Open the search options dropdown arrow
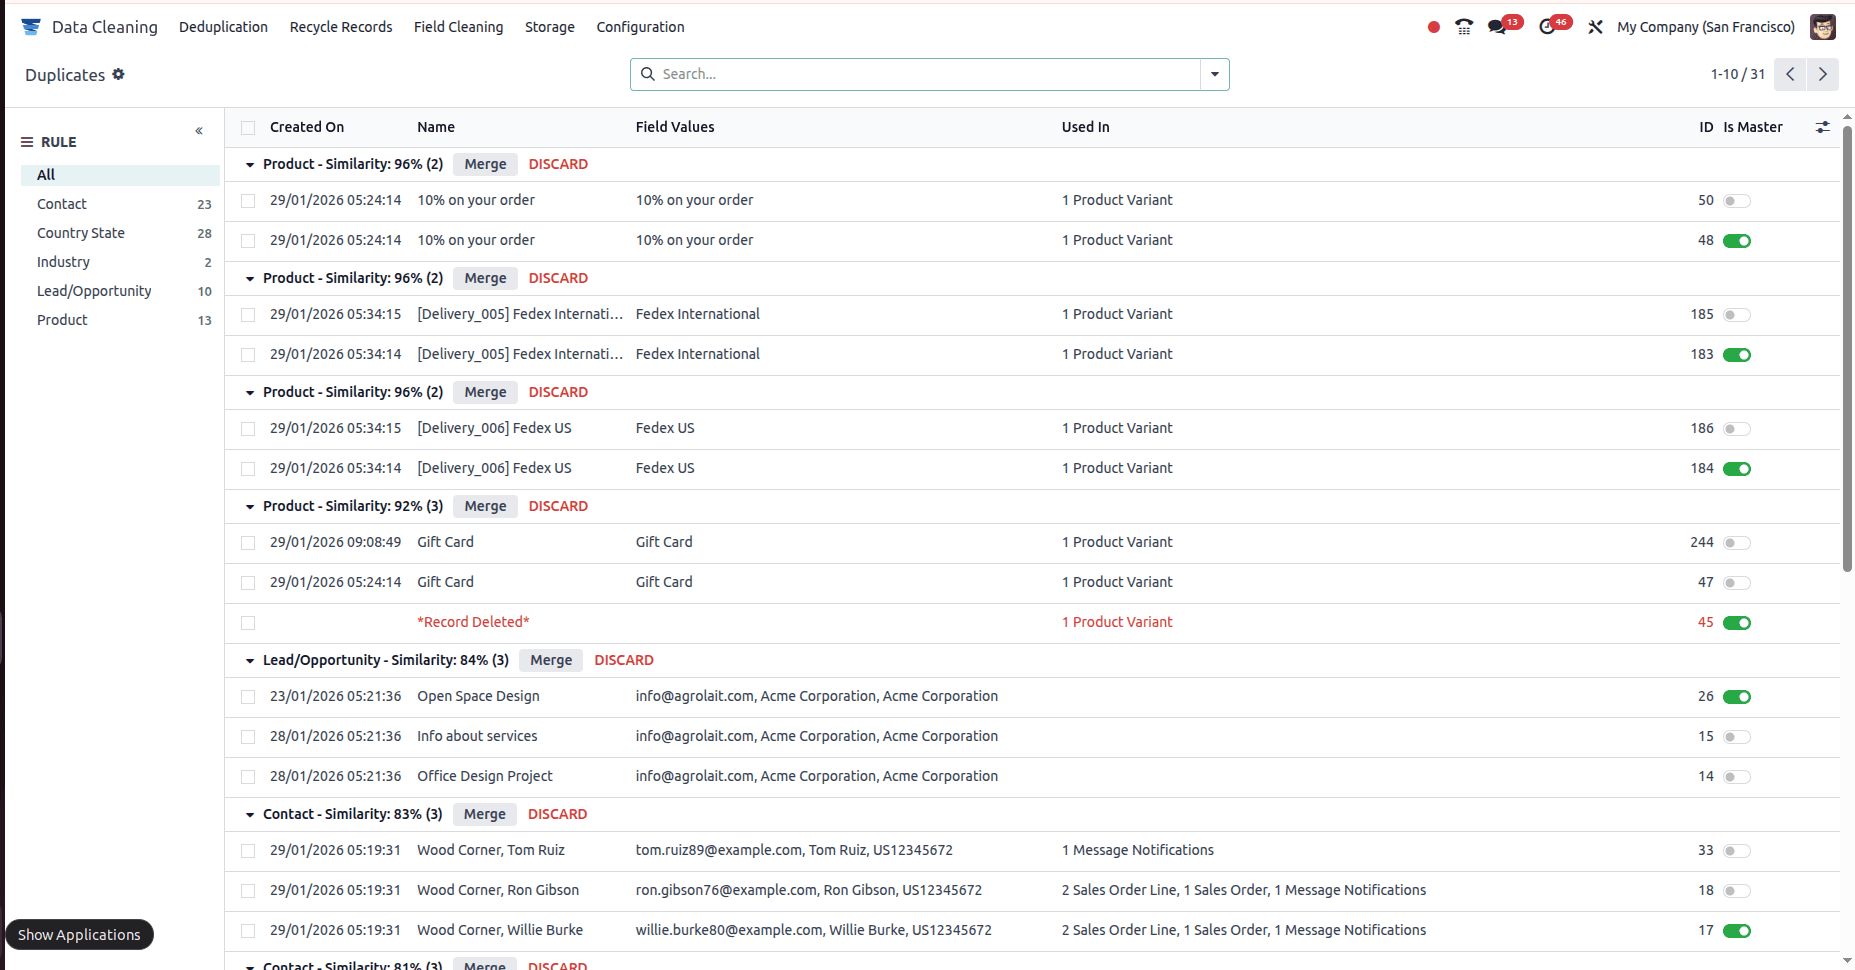The image size is (1855, 970). pos(1214,74)
